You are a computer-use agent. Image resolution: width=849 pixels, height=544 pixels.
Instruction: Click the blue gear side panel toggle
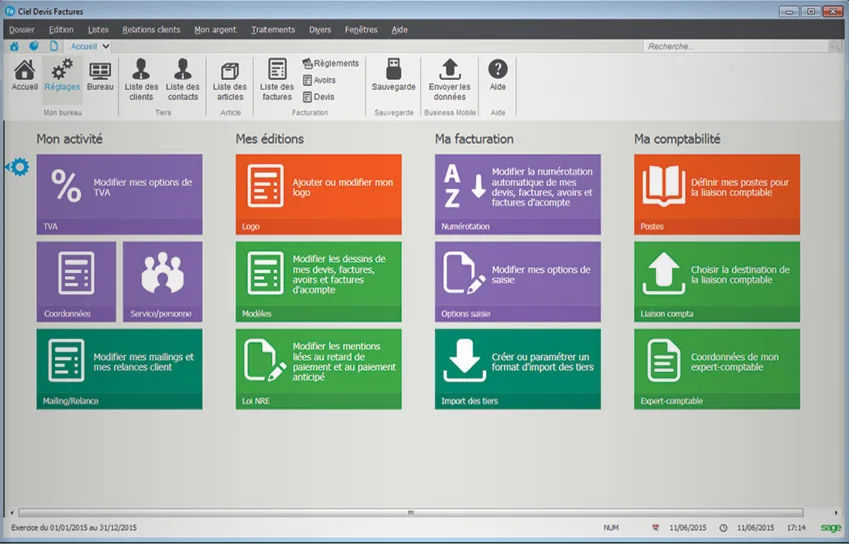point(18,167)
